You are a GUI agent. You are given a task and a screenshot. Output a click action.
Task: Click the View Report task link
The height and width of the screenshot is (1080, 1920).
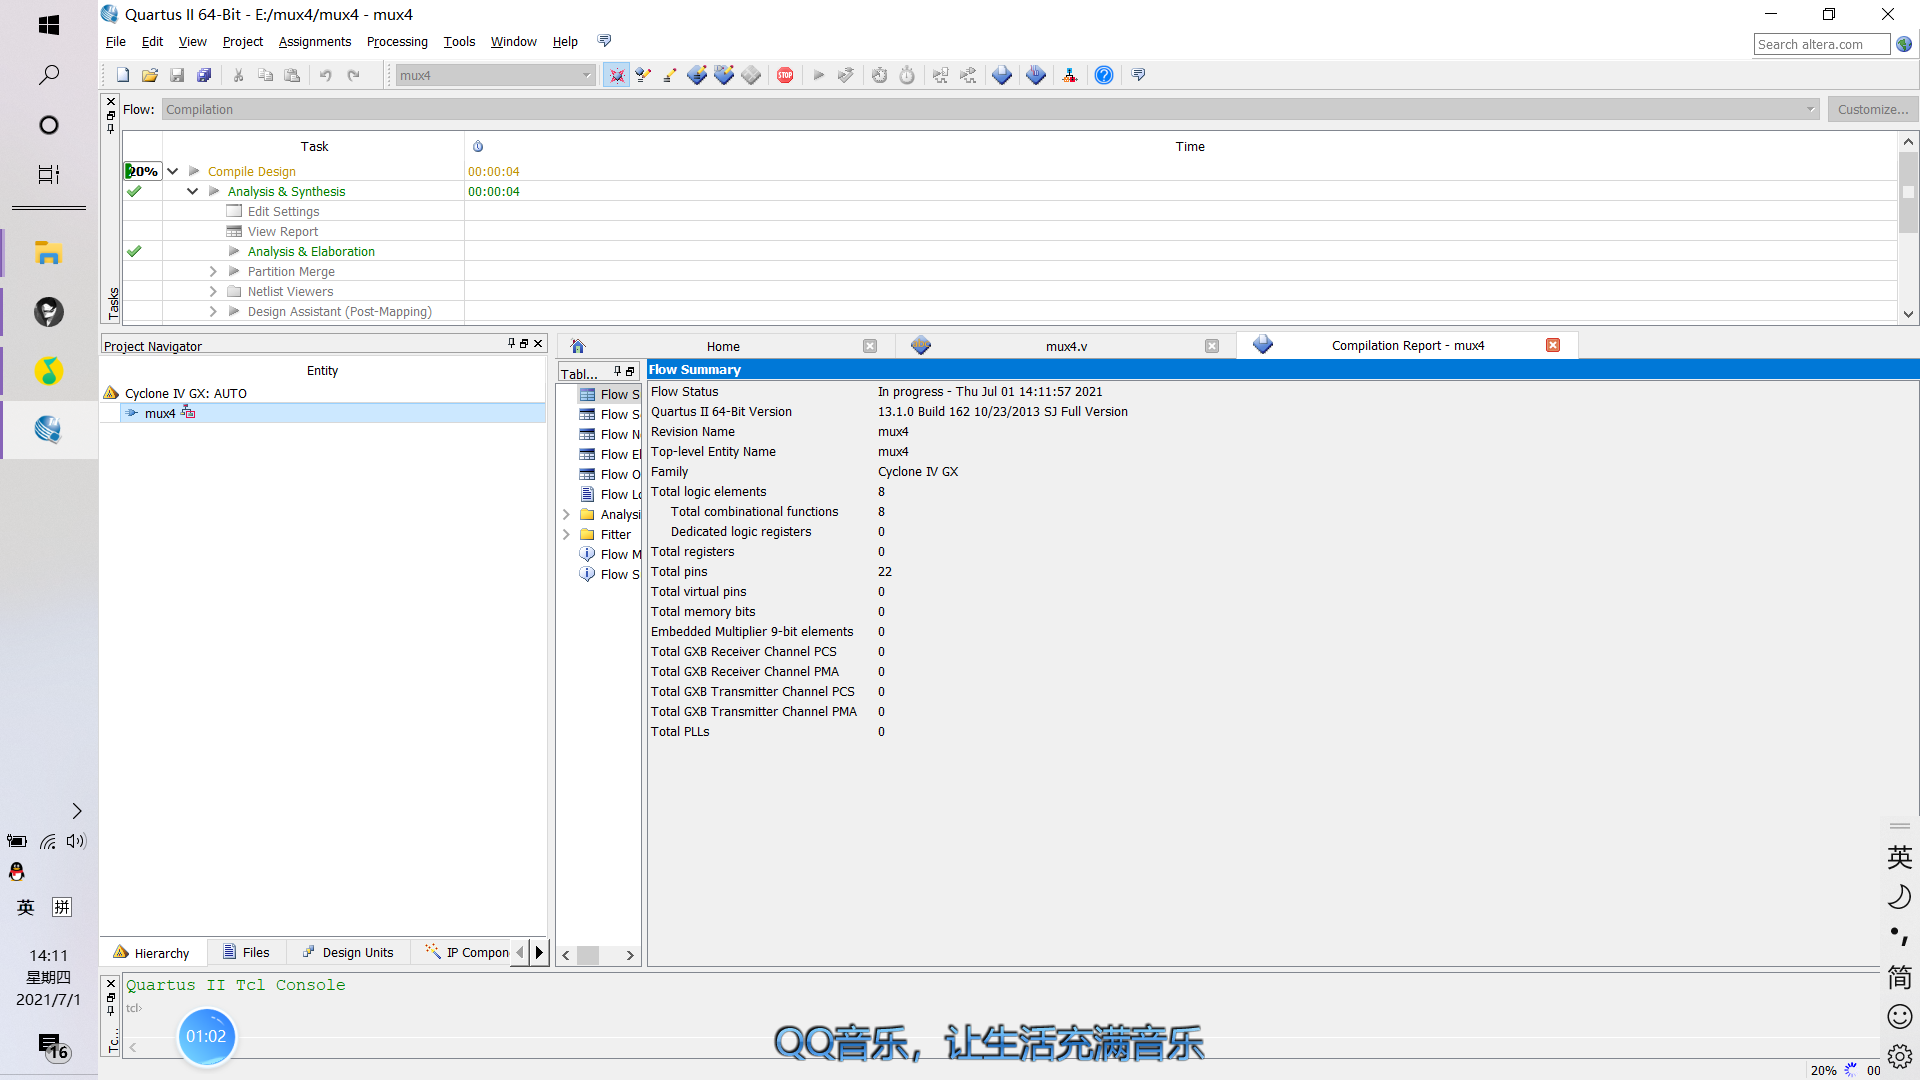pyautogui.click(x=282, y=231)
